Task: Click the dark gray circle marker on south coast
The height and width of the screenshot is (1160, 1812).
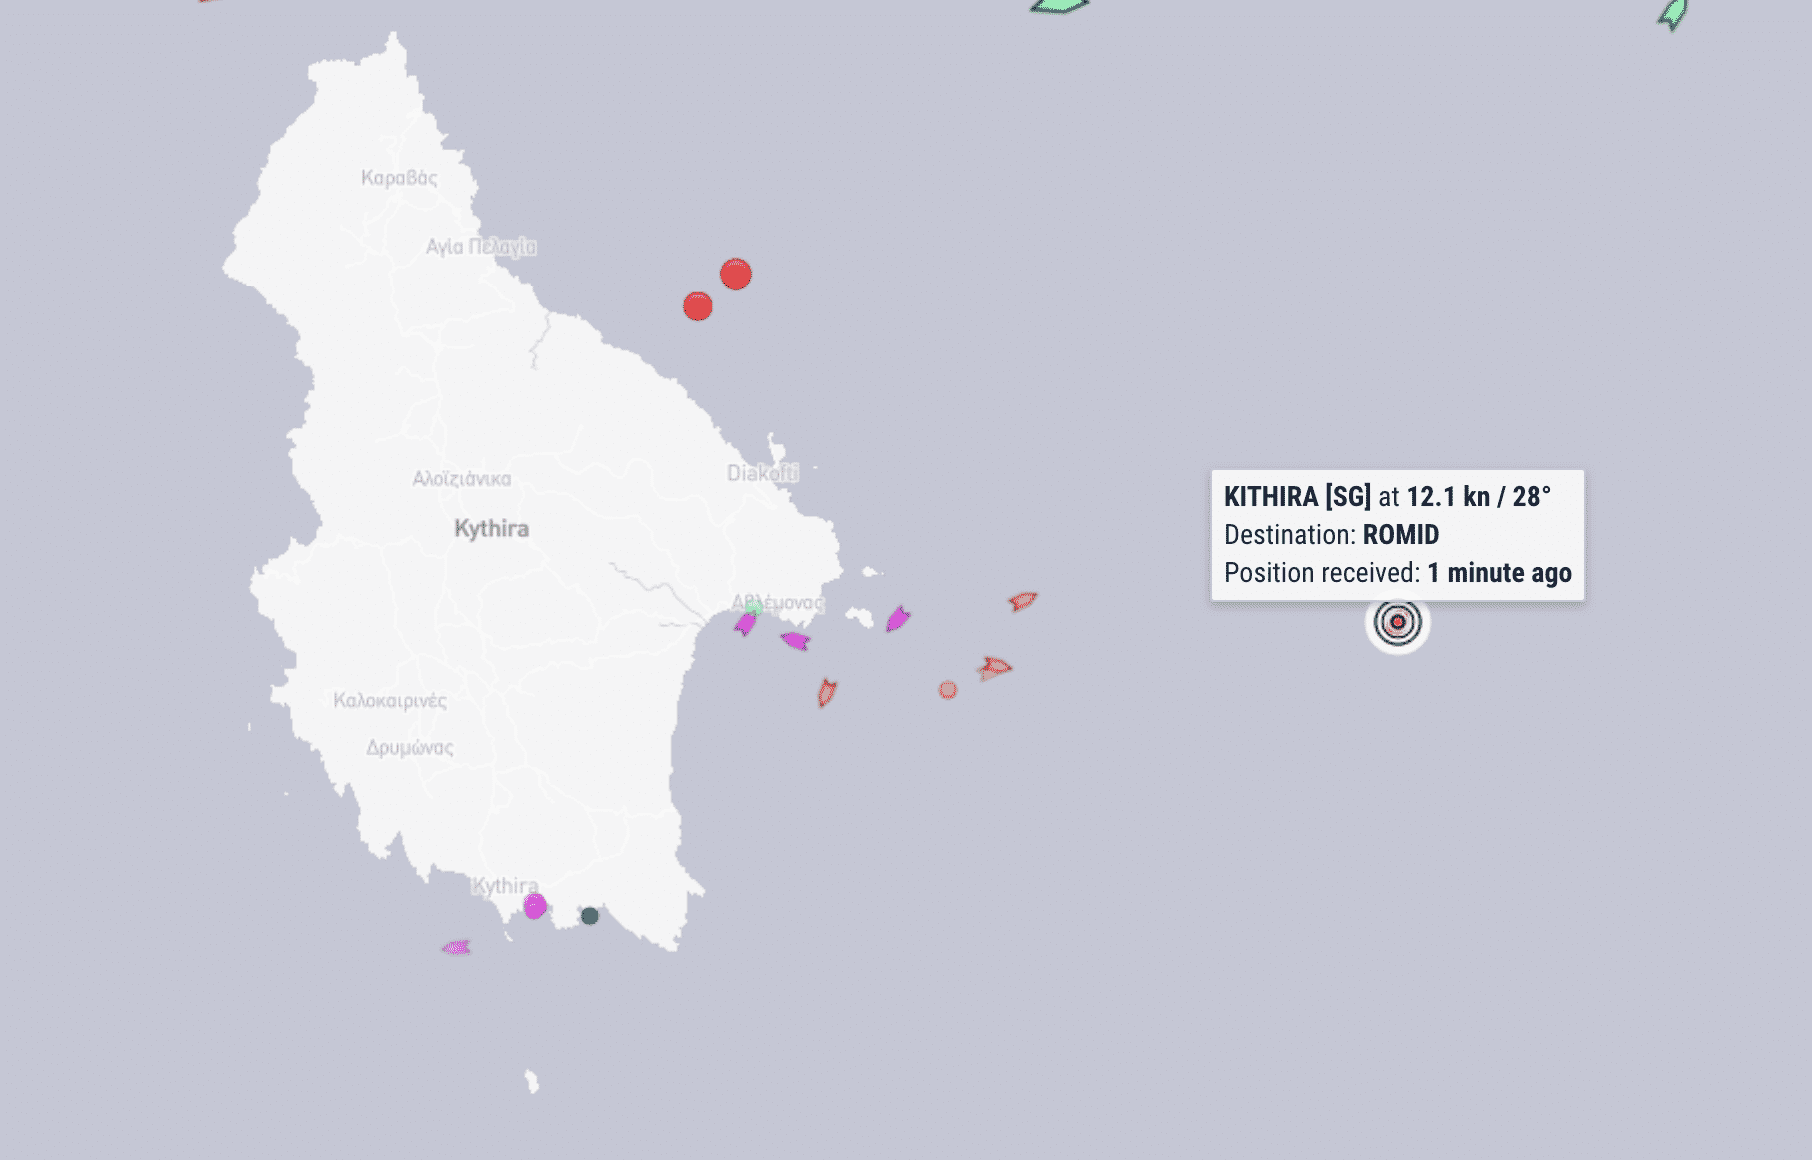Action: pyautogui.click(x=590, y=916)
